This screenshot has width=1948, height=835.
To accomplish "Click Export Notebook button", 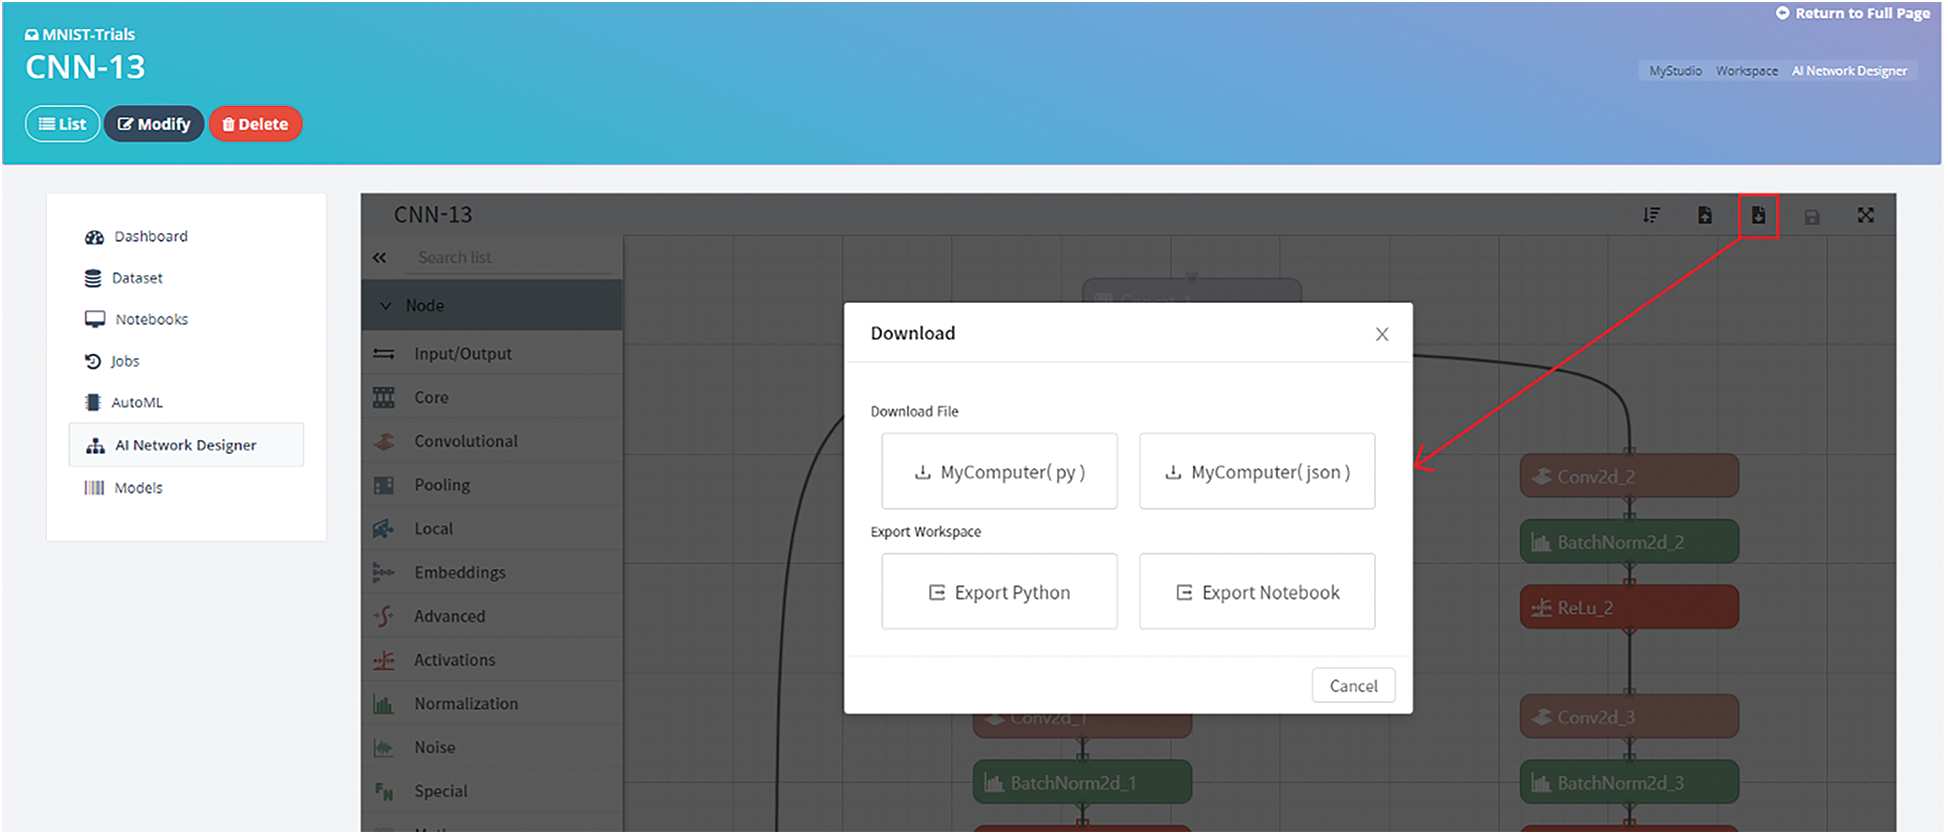I will 1257,593.
